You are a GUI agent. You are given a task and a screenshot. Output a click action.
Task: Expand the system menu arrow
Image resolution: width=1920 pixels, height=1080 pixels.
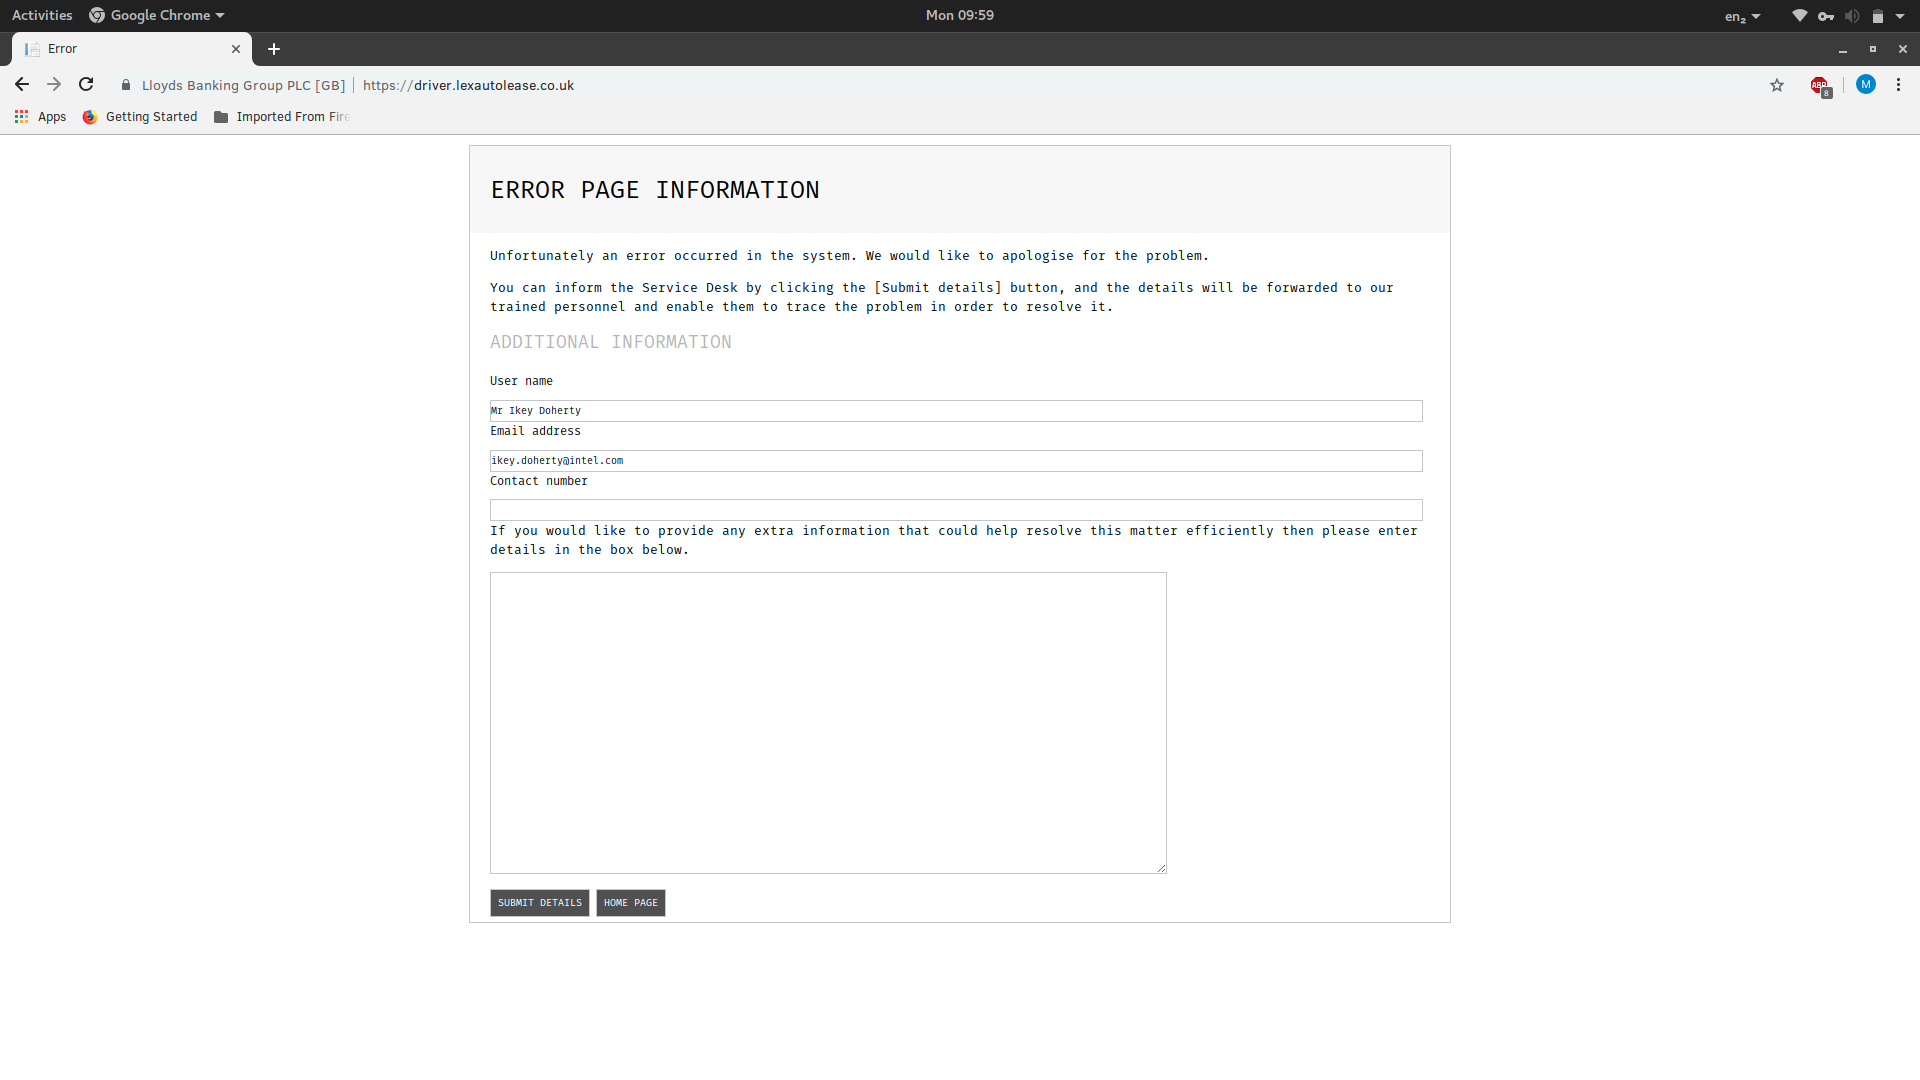[x=1900, y=16]
